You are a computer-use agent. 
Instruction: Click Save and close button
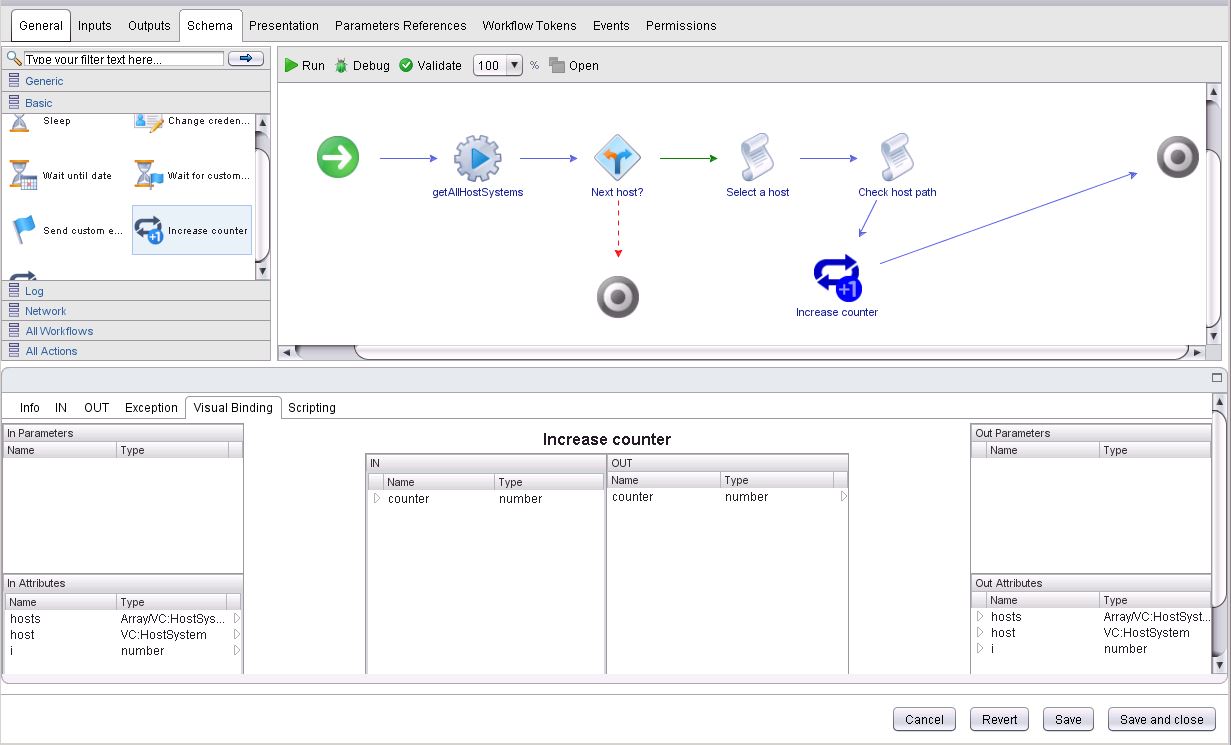(x=1161, y=719)
